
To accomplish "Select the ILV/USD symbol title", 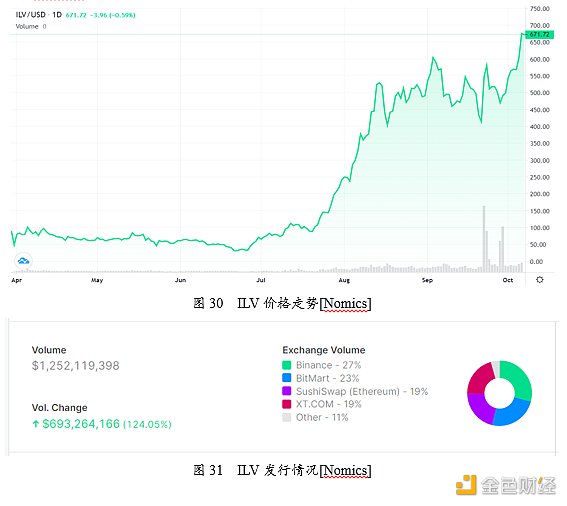I will click(x=31, y=15).
